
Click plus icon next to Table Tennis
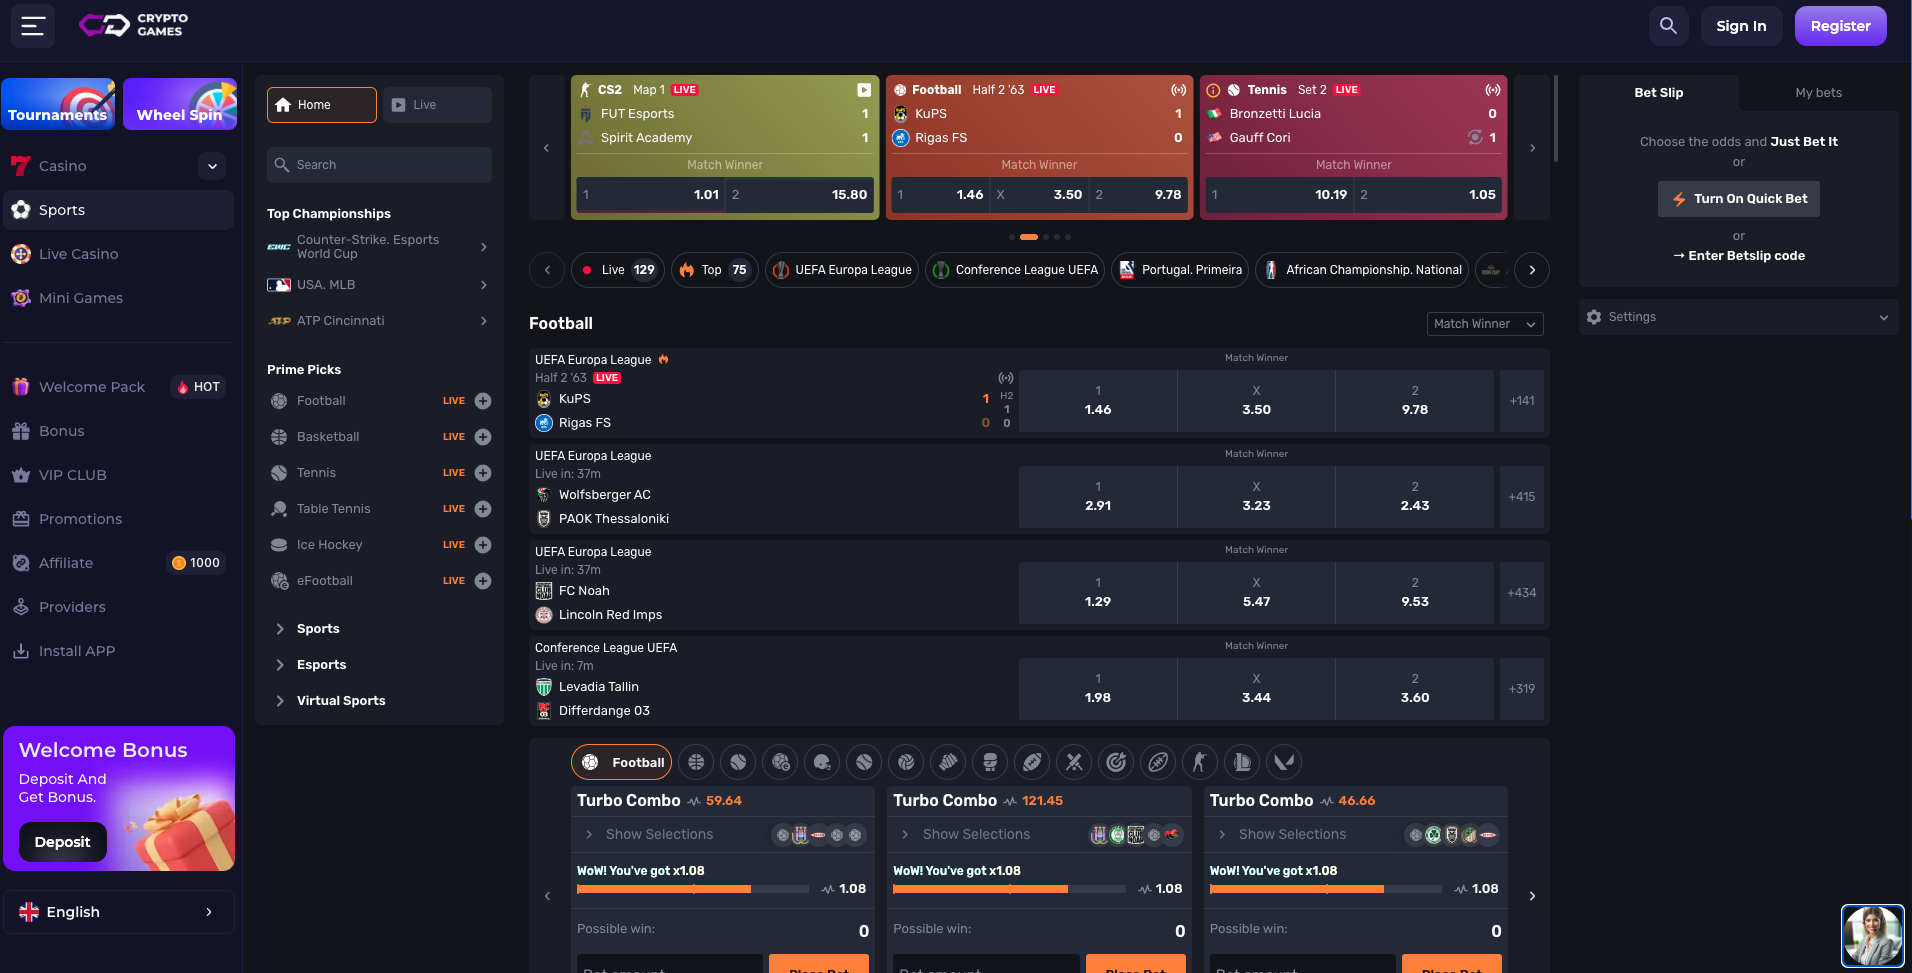[483, 509]
